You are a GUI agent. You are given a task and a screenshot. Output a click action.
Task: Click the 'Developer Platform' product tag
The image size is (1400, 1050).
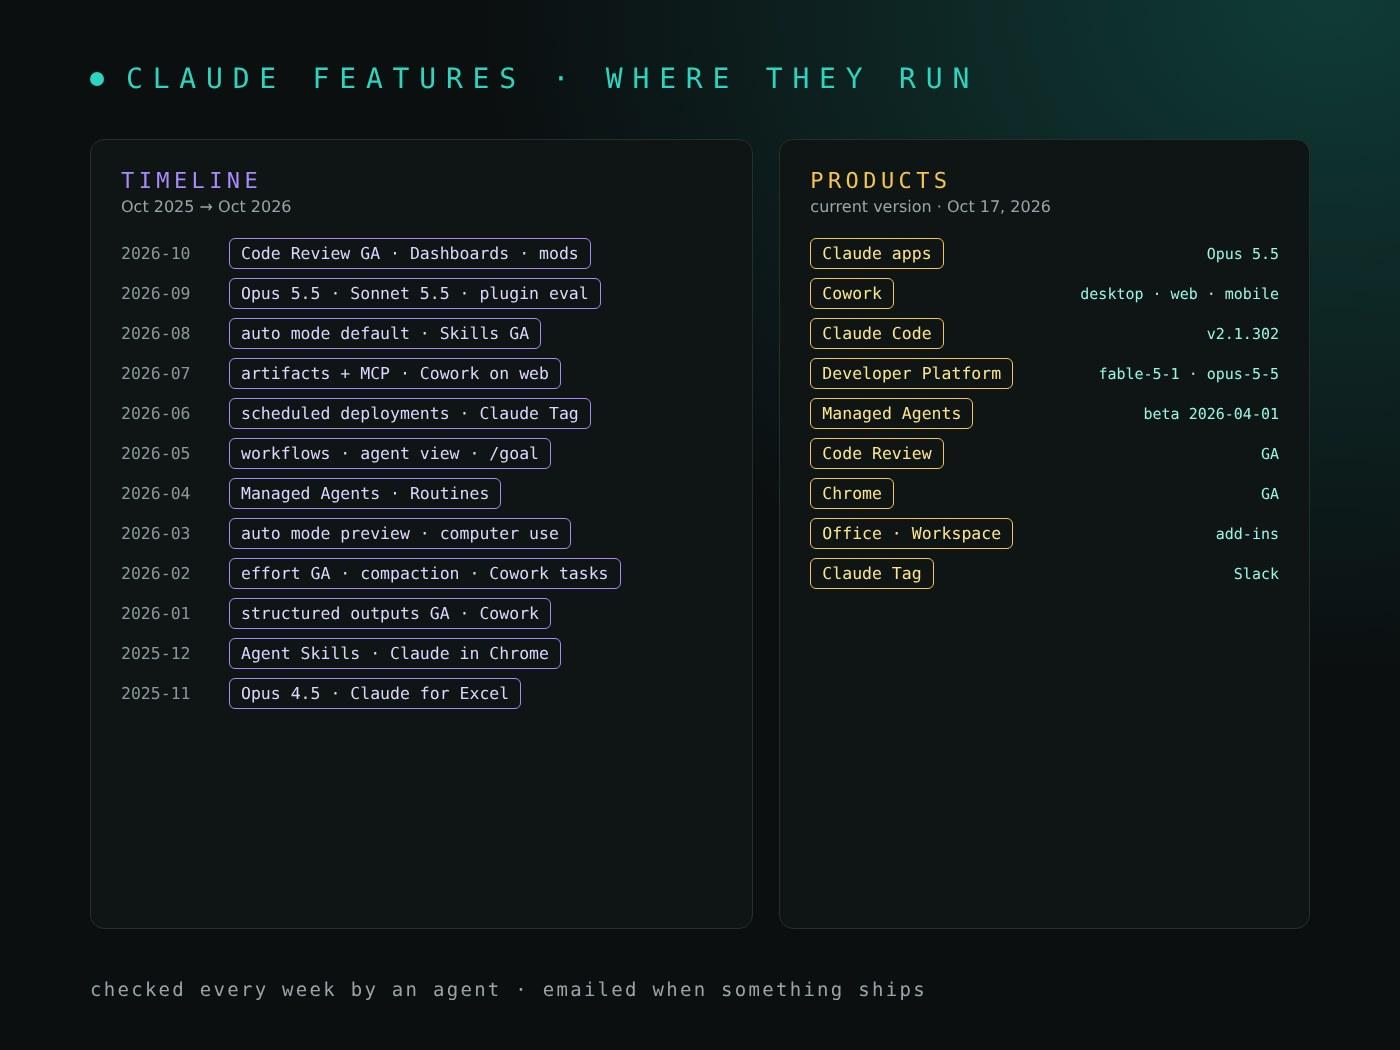click(x=912, y=374)
